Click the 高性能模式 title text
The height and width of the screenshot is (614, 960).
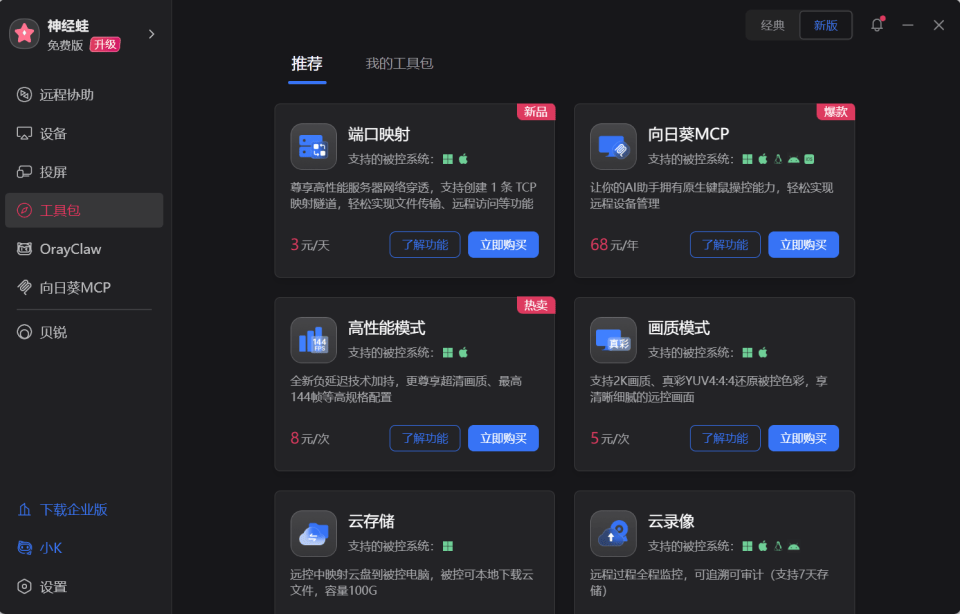[x=387, y=328]
